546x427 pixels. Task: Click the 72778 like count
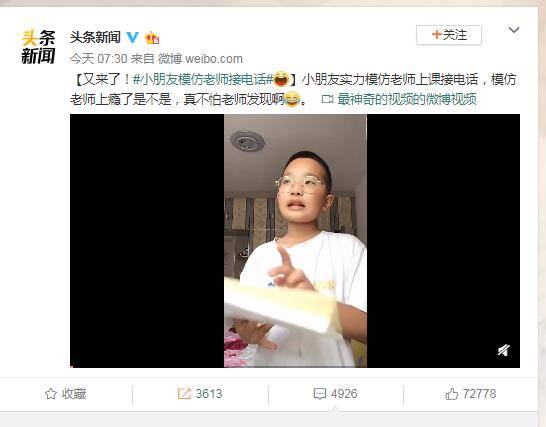coord(479,394)
